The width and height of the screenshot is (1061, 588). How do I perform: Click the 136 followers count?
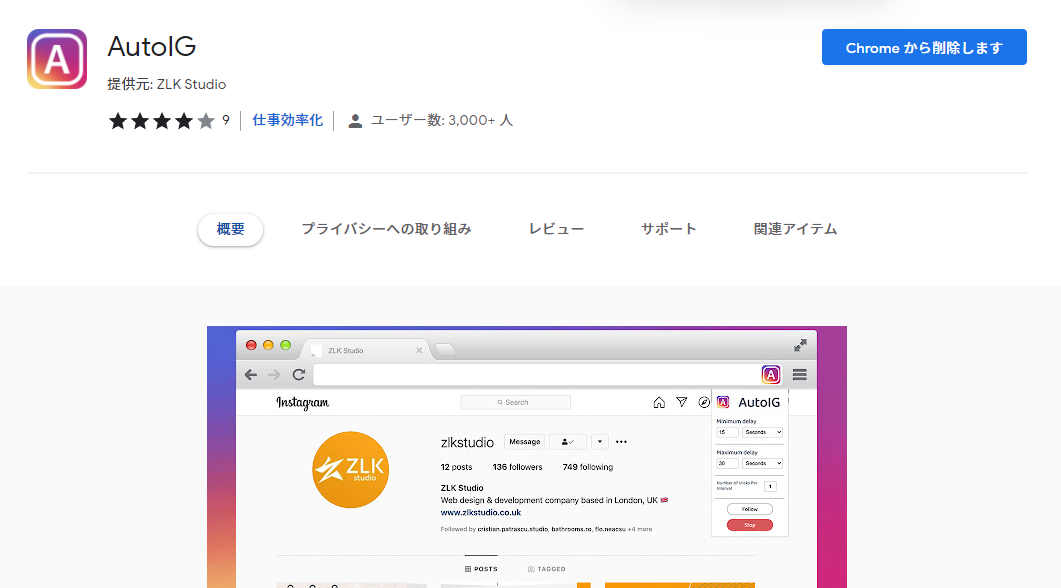517,467
